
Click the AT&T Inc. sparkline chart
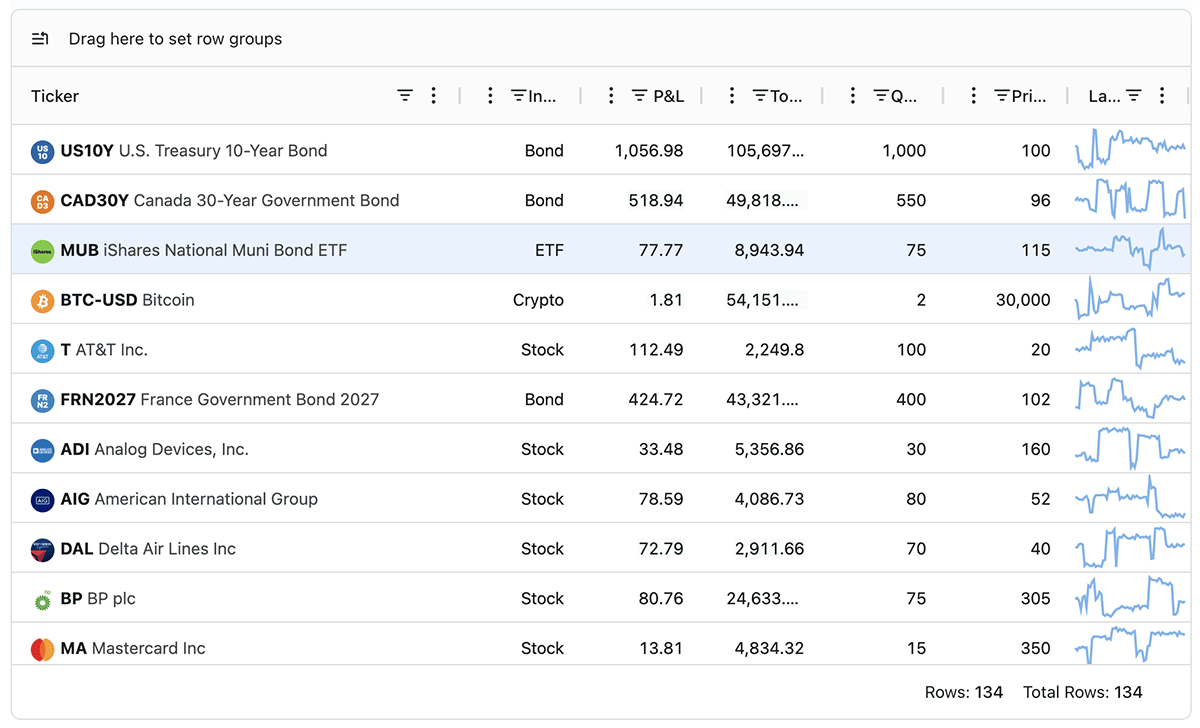coord(1130,350)
